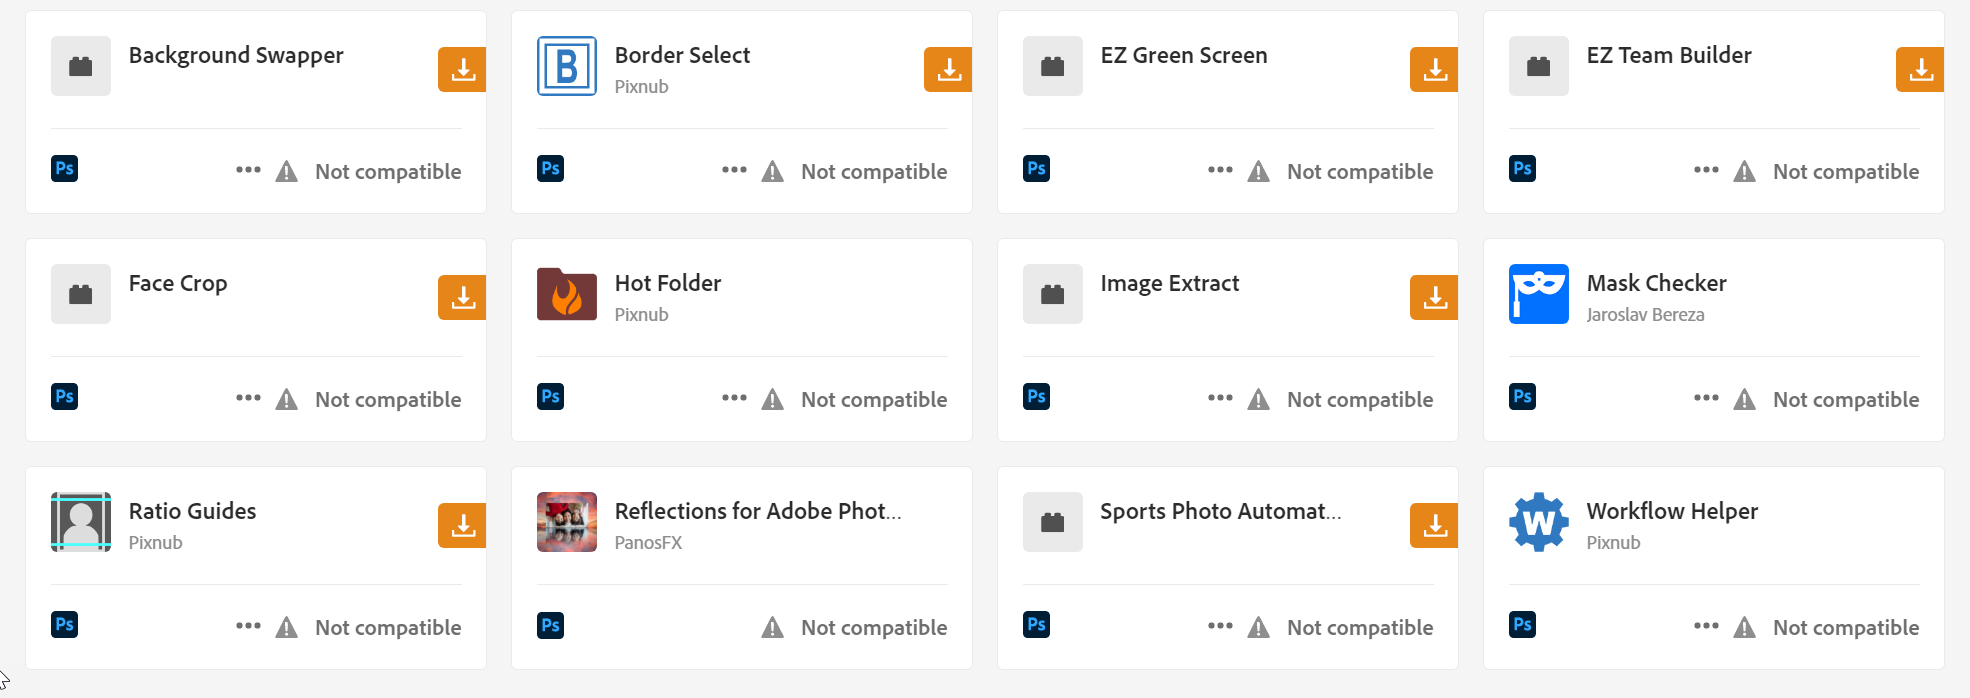1970x698 pixels.
Task: Download the Ratio Guides plugin
Action: coord(462,525)
